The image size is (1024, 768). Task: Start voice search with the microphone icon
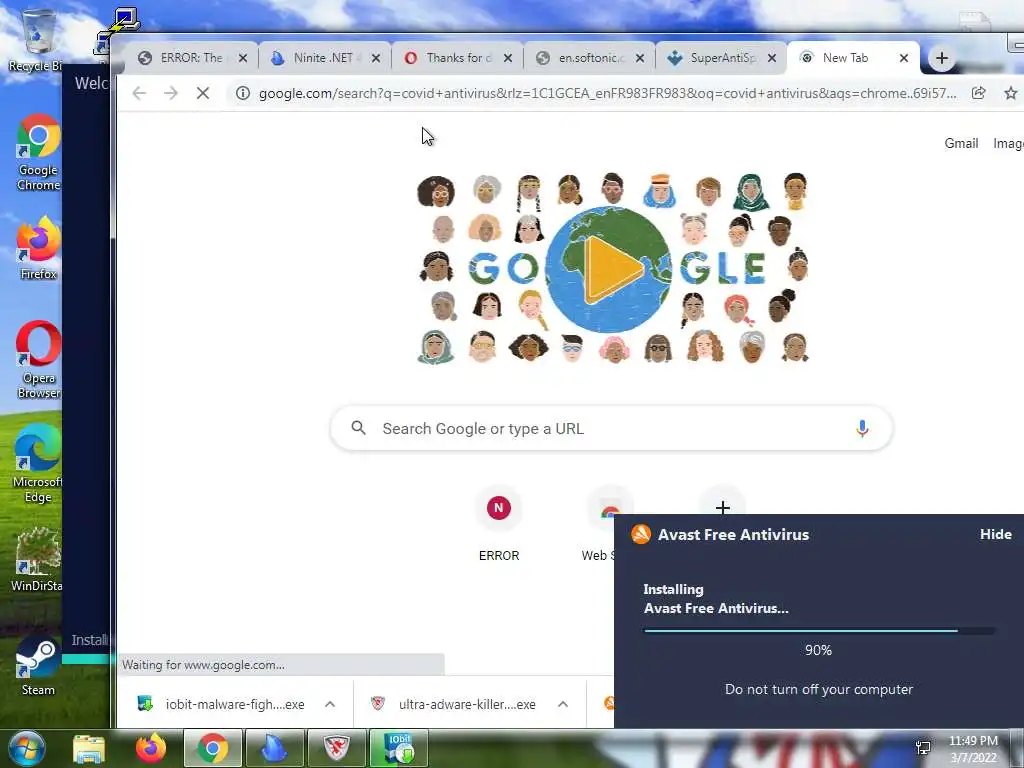[x=862, y=428]
